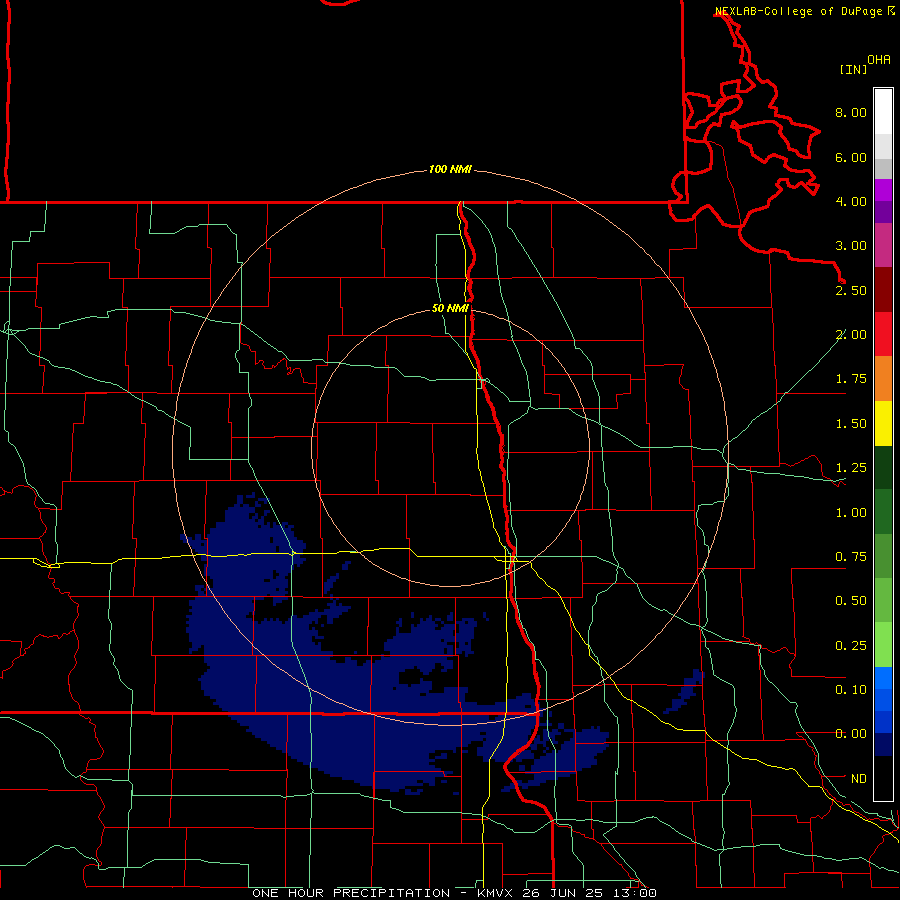This screenshot has height=900, width=900.
Task: Select the 1.00 legend value
Action: [x=851, y=513]
